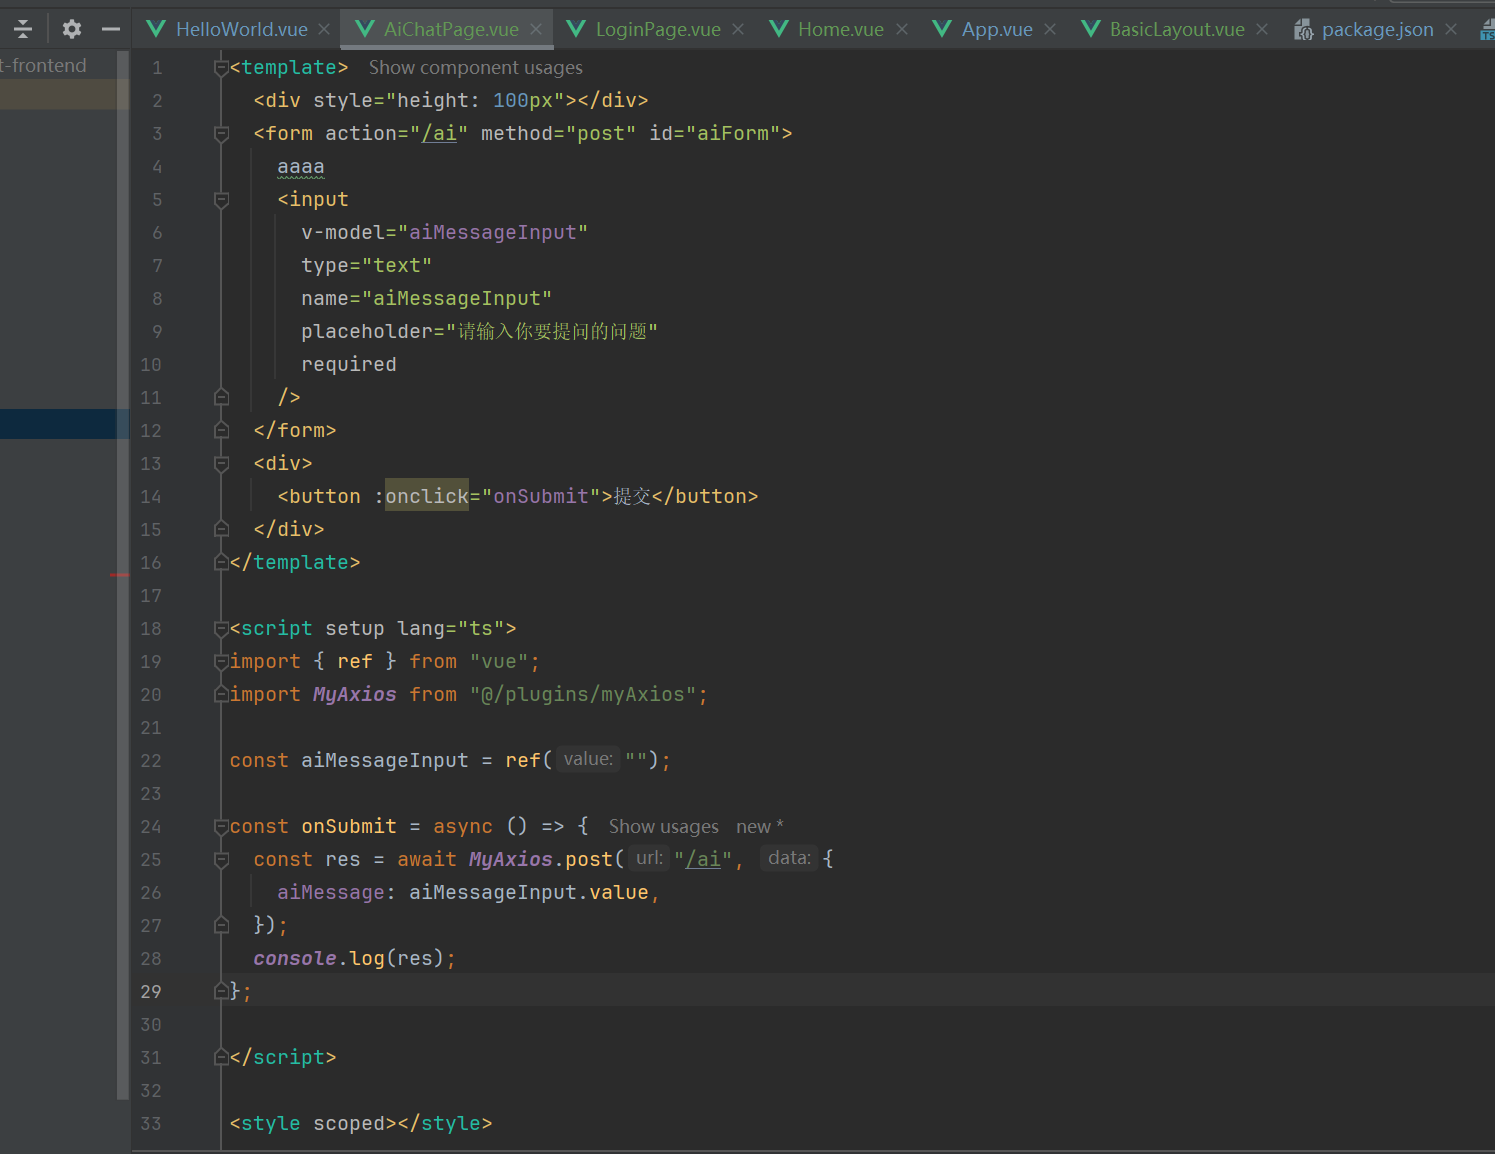Click the aaaa text on line 4
Image resolution: width=1495 pixels, height=1154 pixels.
(x=301, y=167)
